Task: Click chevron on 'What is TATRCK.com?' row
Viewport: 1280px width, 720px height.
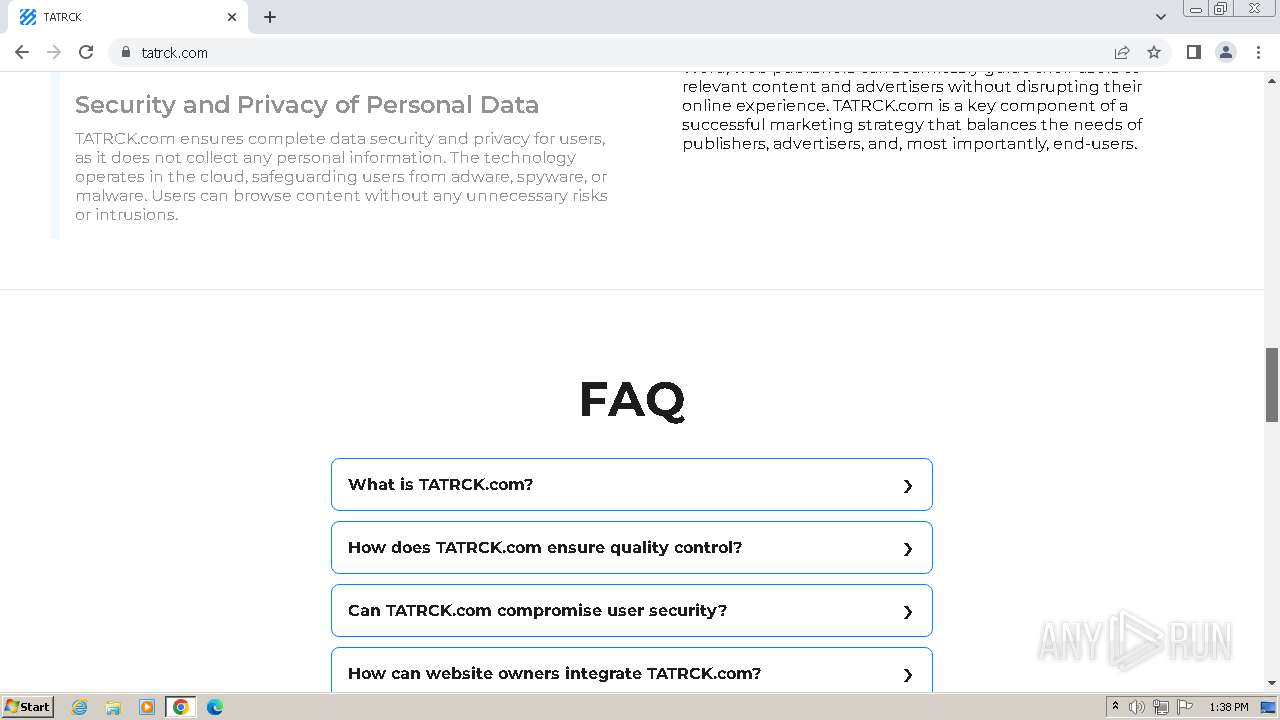Action: (908, 486)
